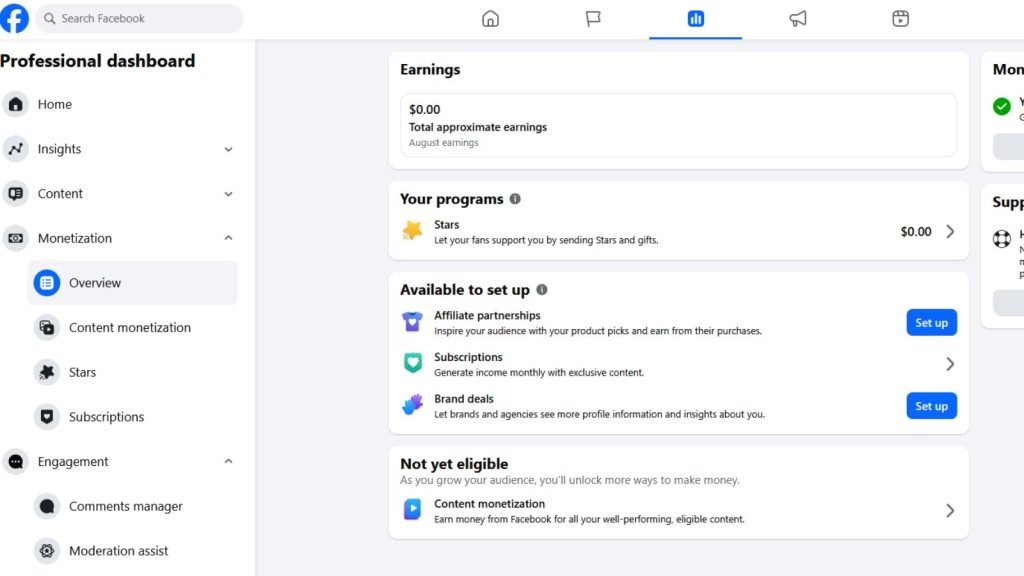The height and width of the screenshot is (576, 1024).
Task: Open the Home tab icon in top navigation
Action: pos(490,18)
